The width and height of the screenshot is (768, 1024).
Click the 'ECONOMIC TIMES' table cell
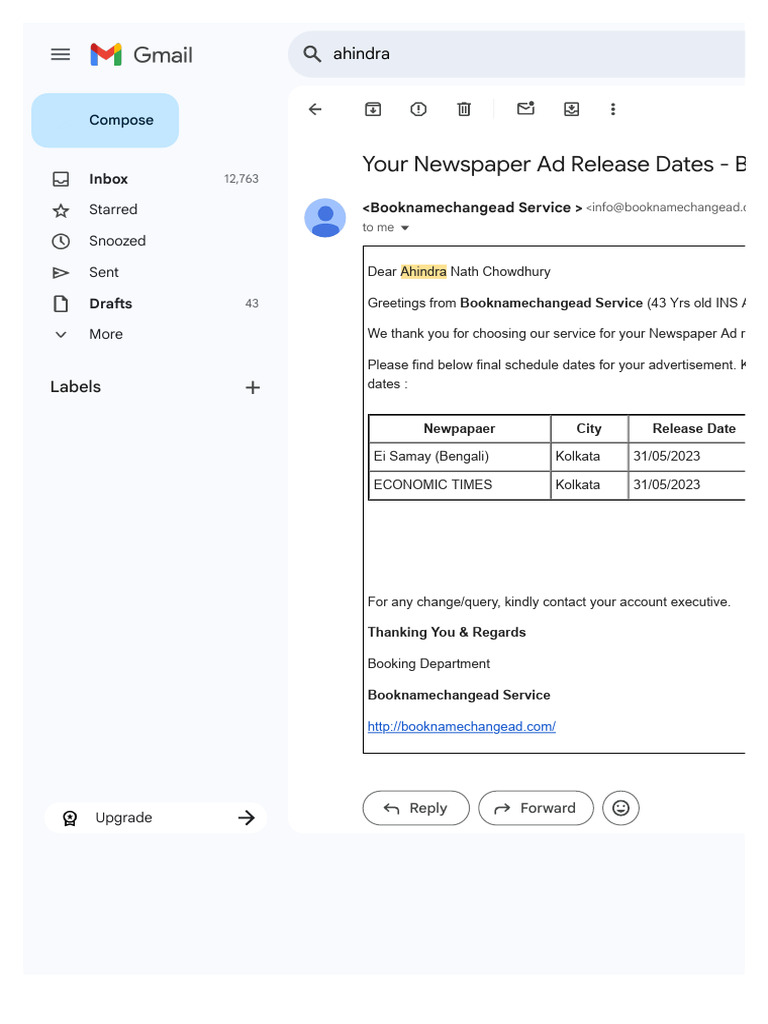(460, 485)
